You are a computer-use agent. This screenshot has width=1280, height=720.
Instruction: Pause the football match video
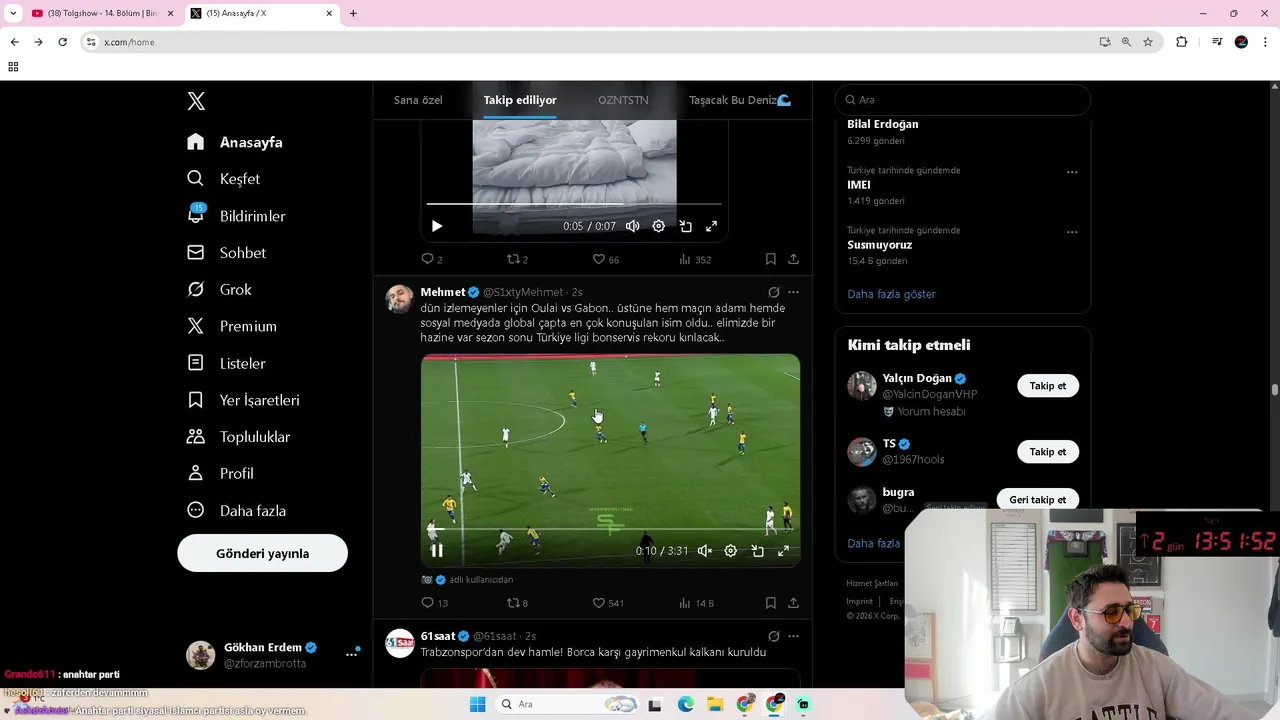click(436, 550)
